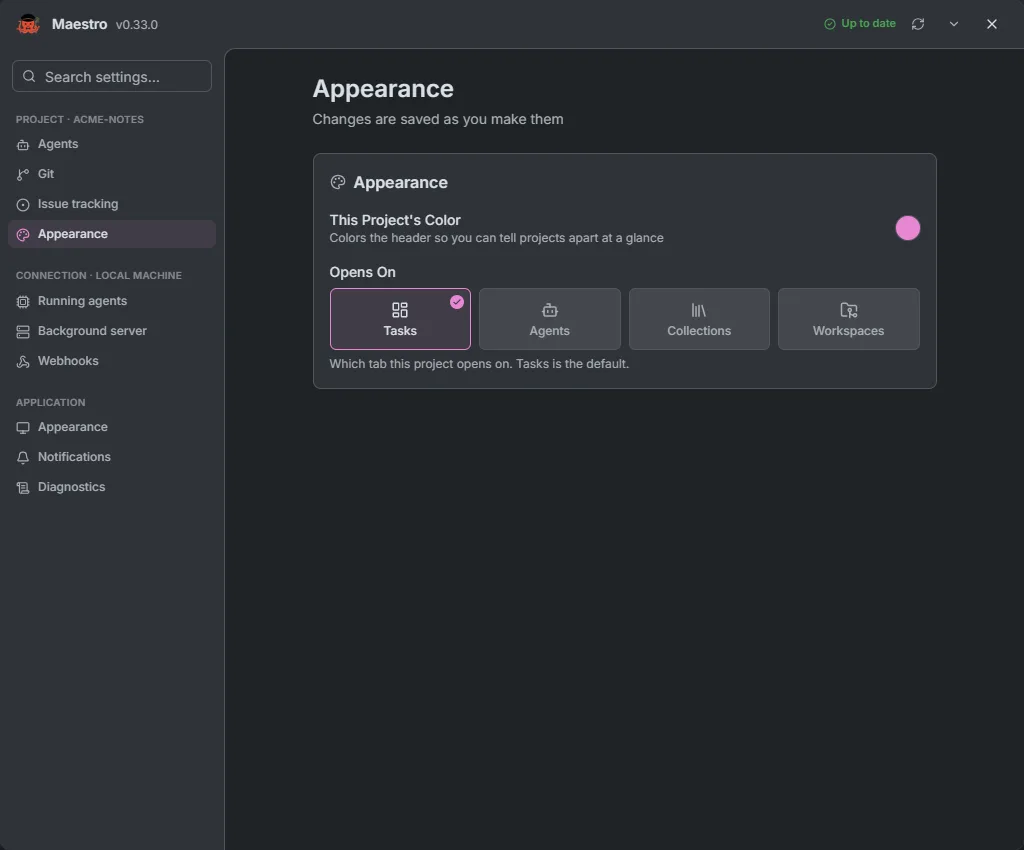The width and height of the screenshot is (1024, 850).
Task: Click the library icon on Collections card
Action: (x=699, y=309)
